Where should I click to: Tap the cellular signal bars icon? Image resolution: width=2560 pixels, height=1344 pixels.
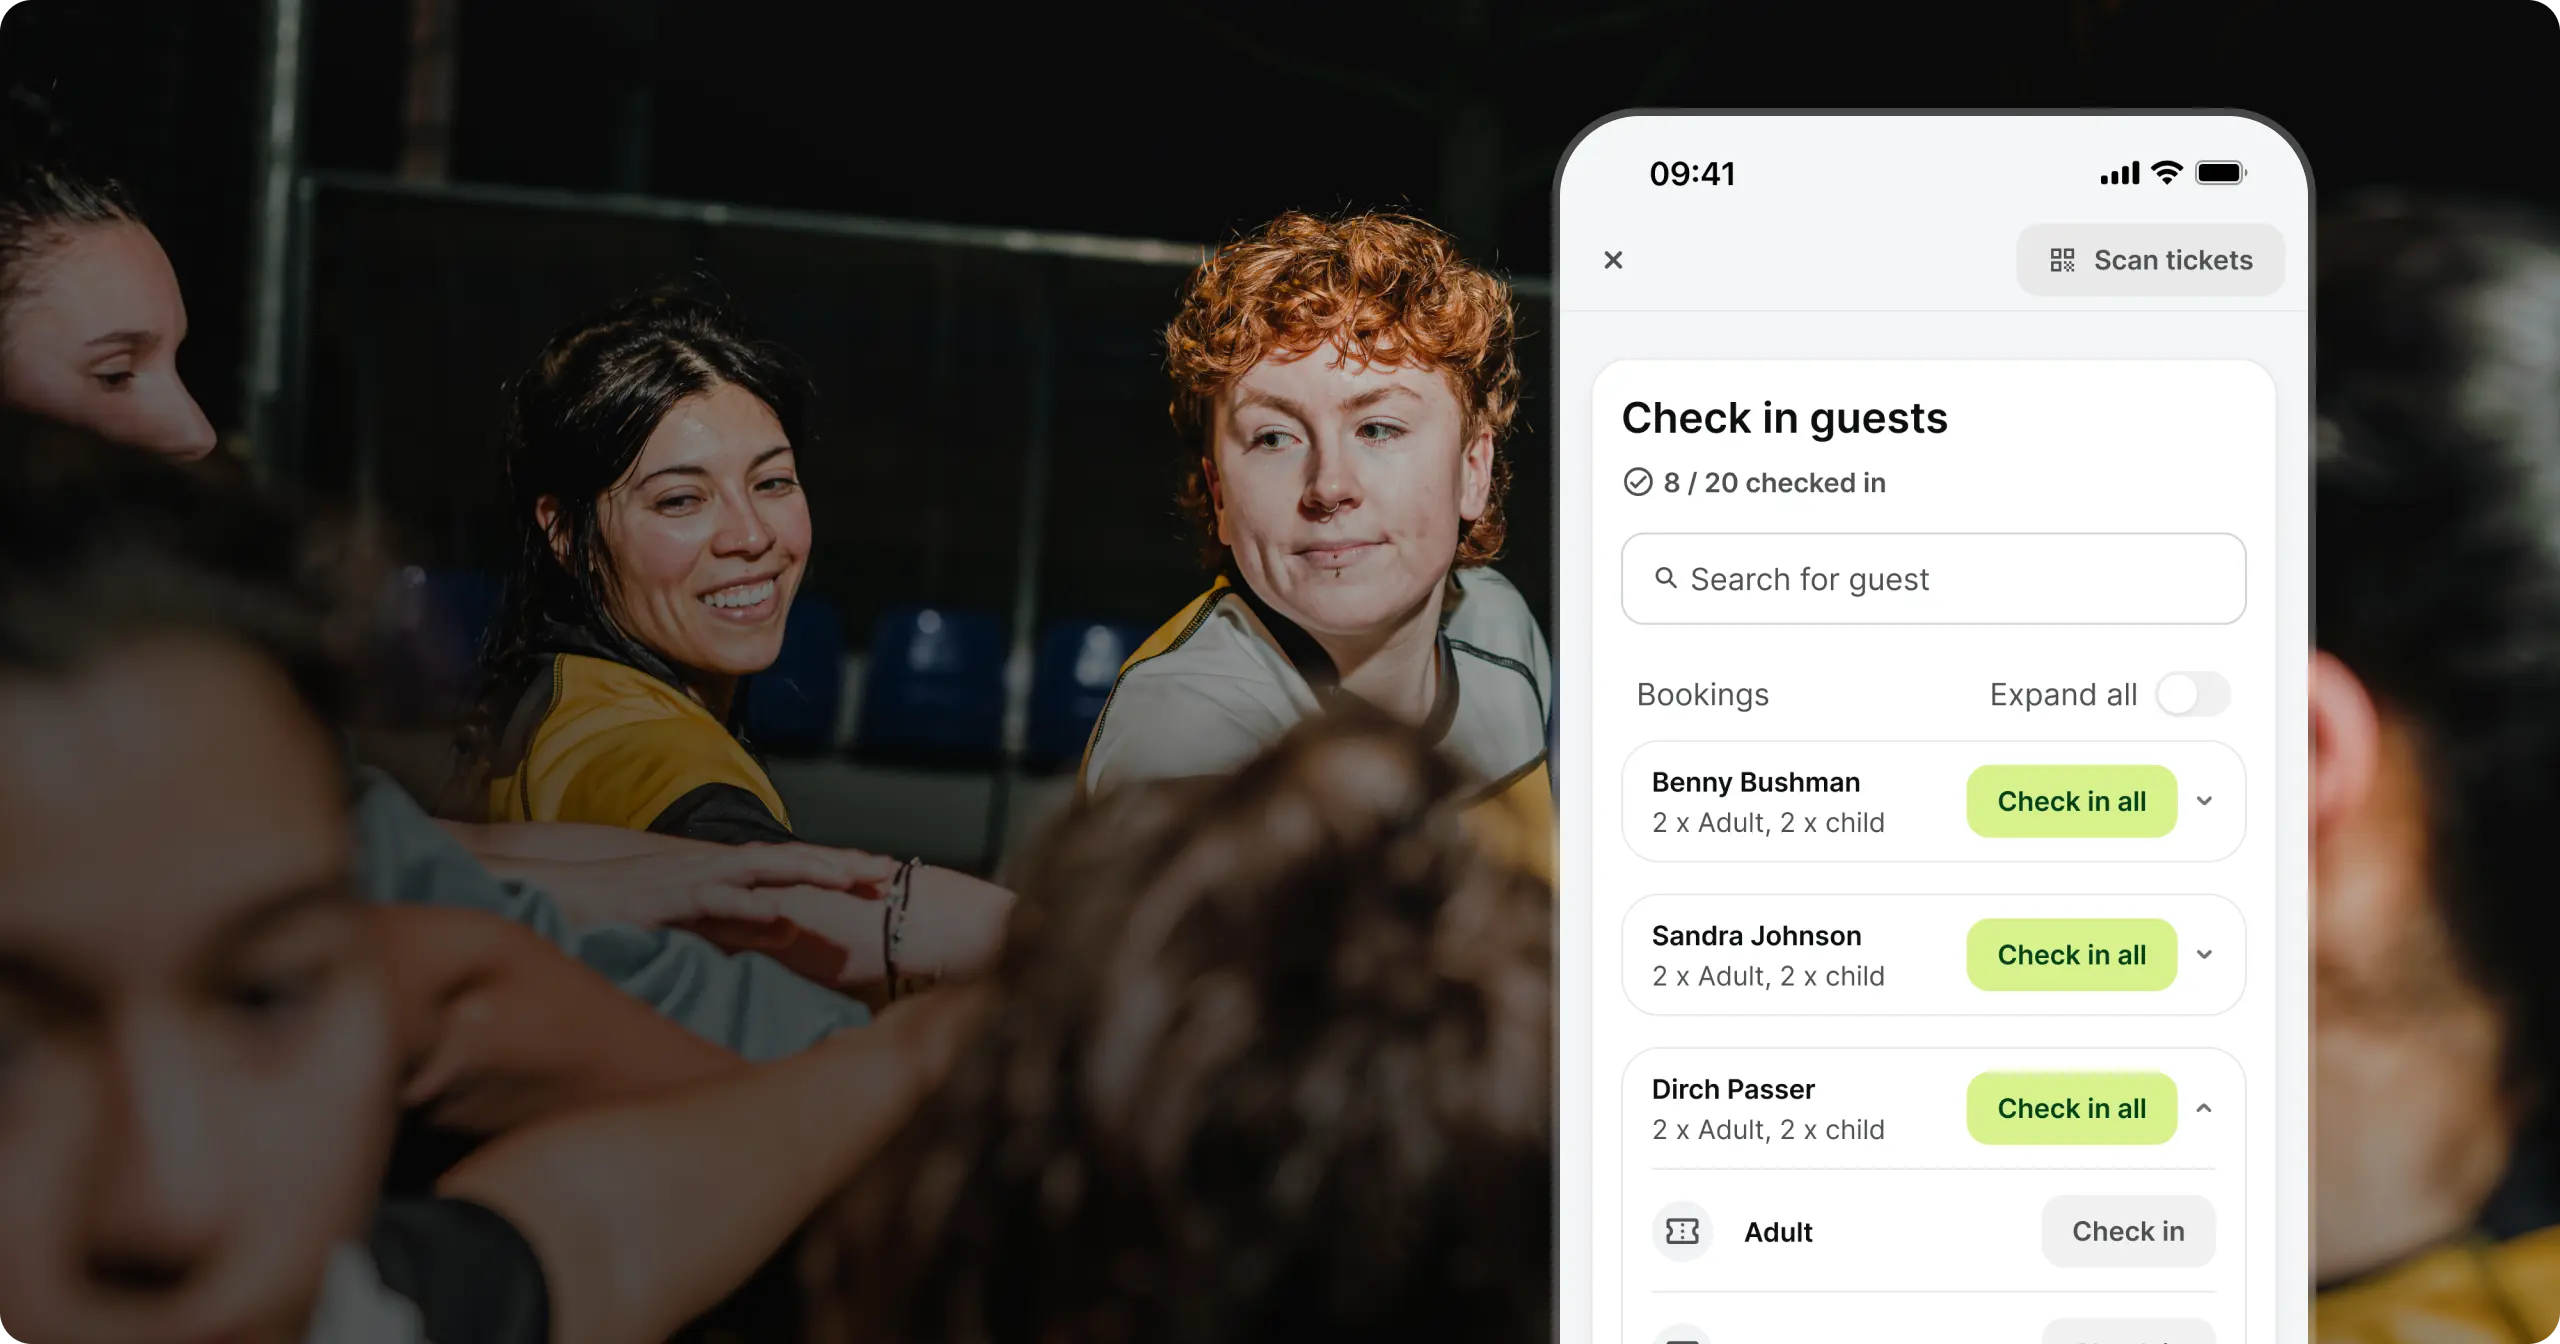pos(2120,173)
